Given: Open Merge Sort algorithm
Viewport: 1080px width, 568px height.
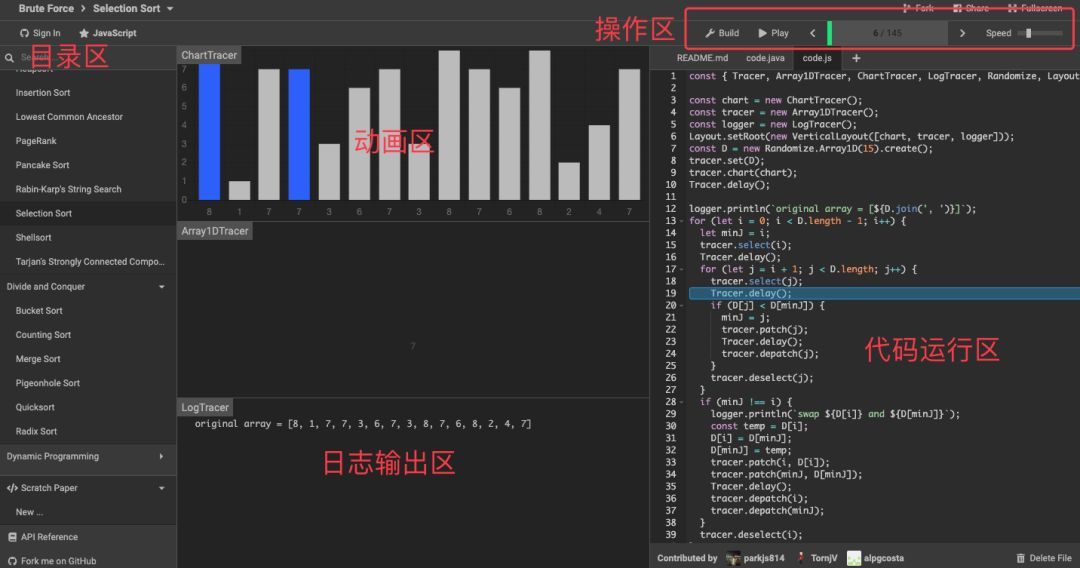Looking at the screenshot, I should [x=88, y=359].
